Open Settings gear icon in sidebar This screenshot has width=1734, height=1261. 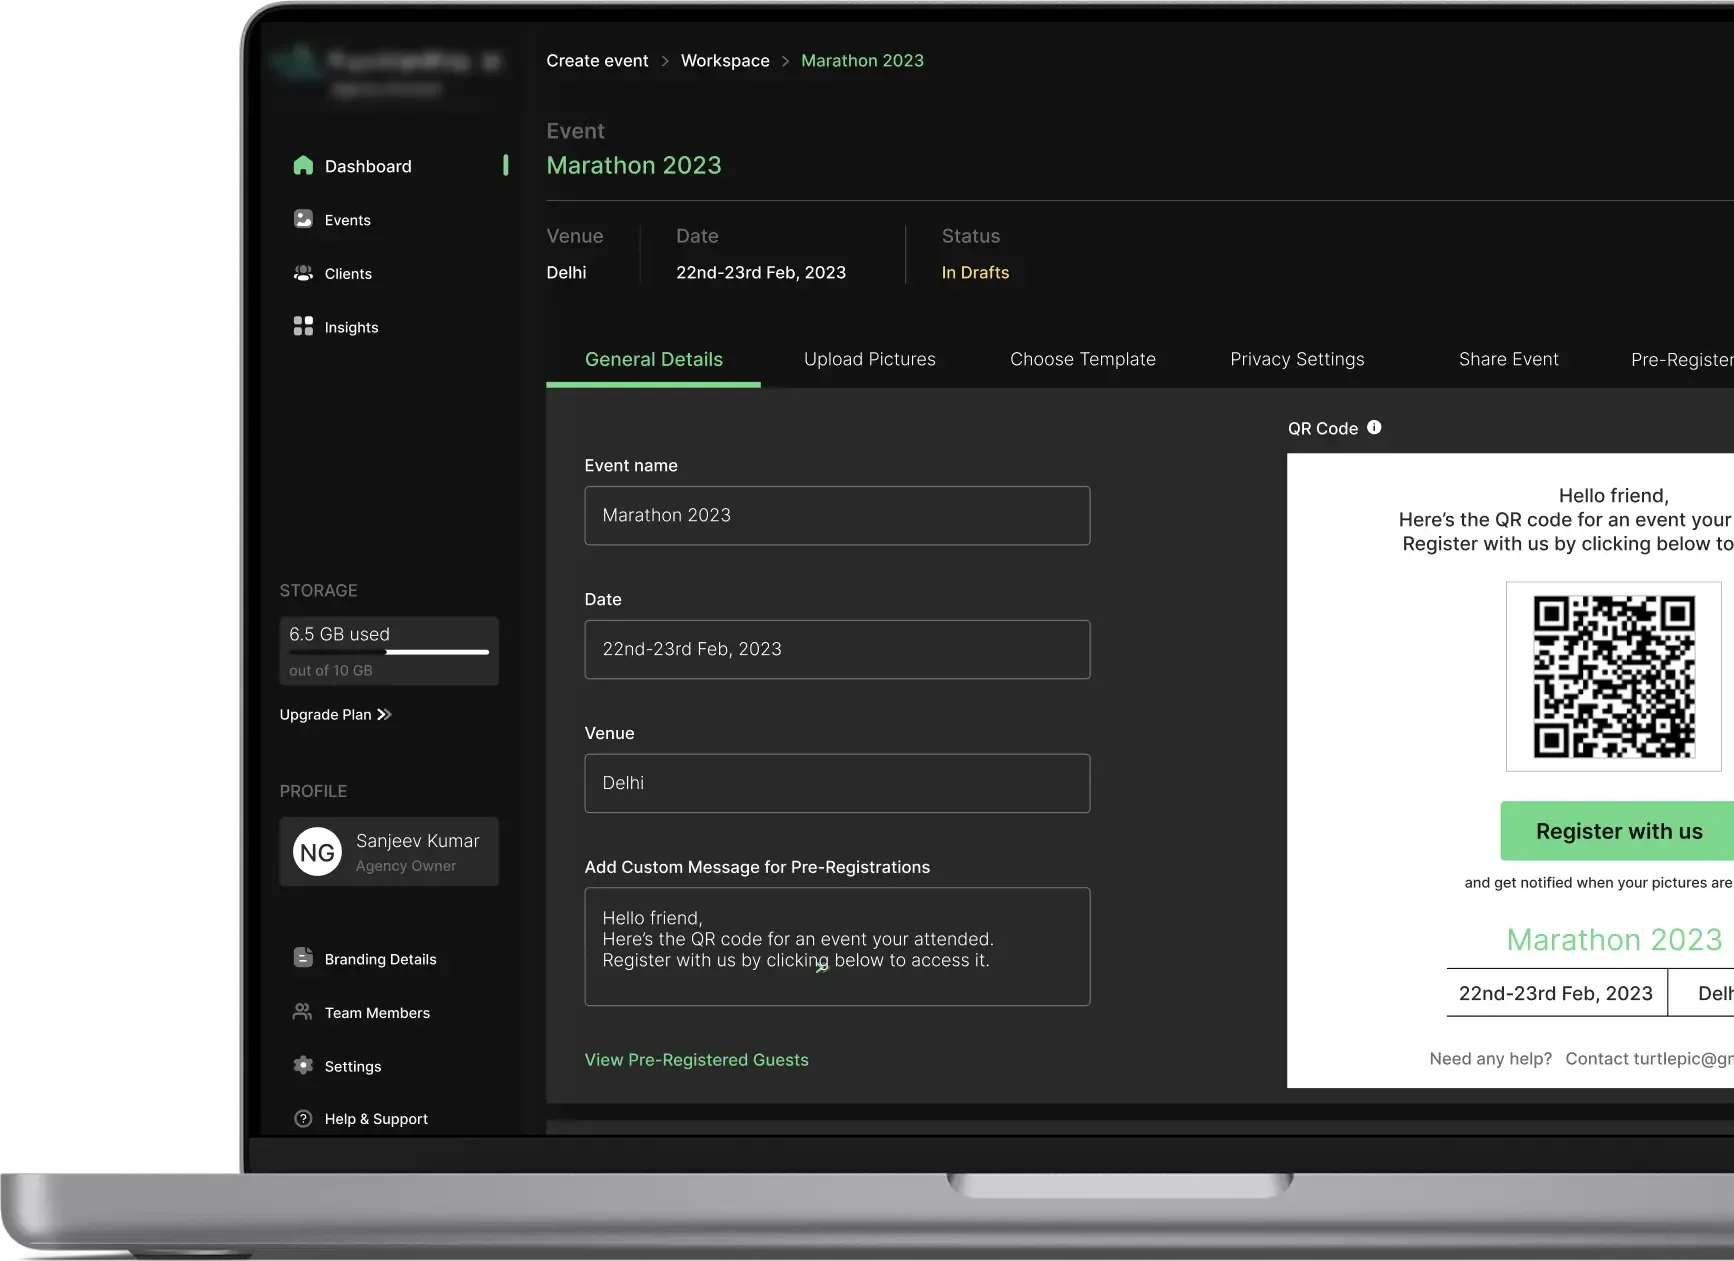303,1065
